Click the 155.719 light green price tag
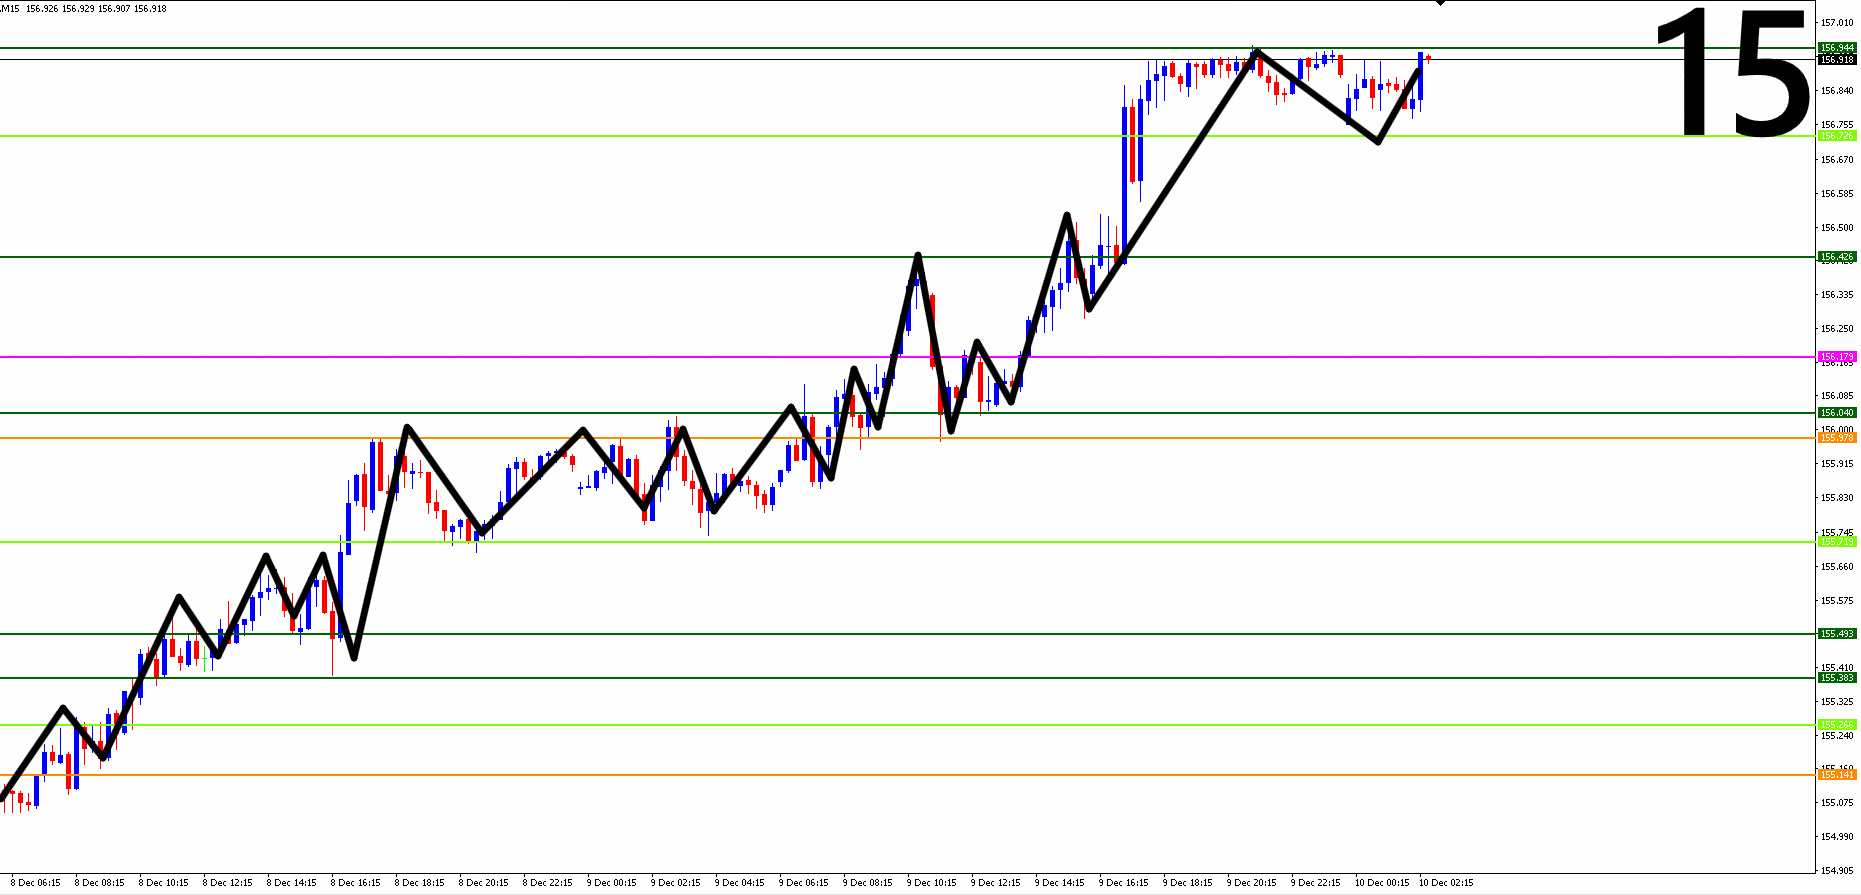The height and width of the screenshot is (895, 1861). [1837, 542]
